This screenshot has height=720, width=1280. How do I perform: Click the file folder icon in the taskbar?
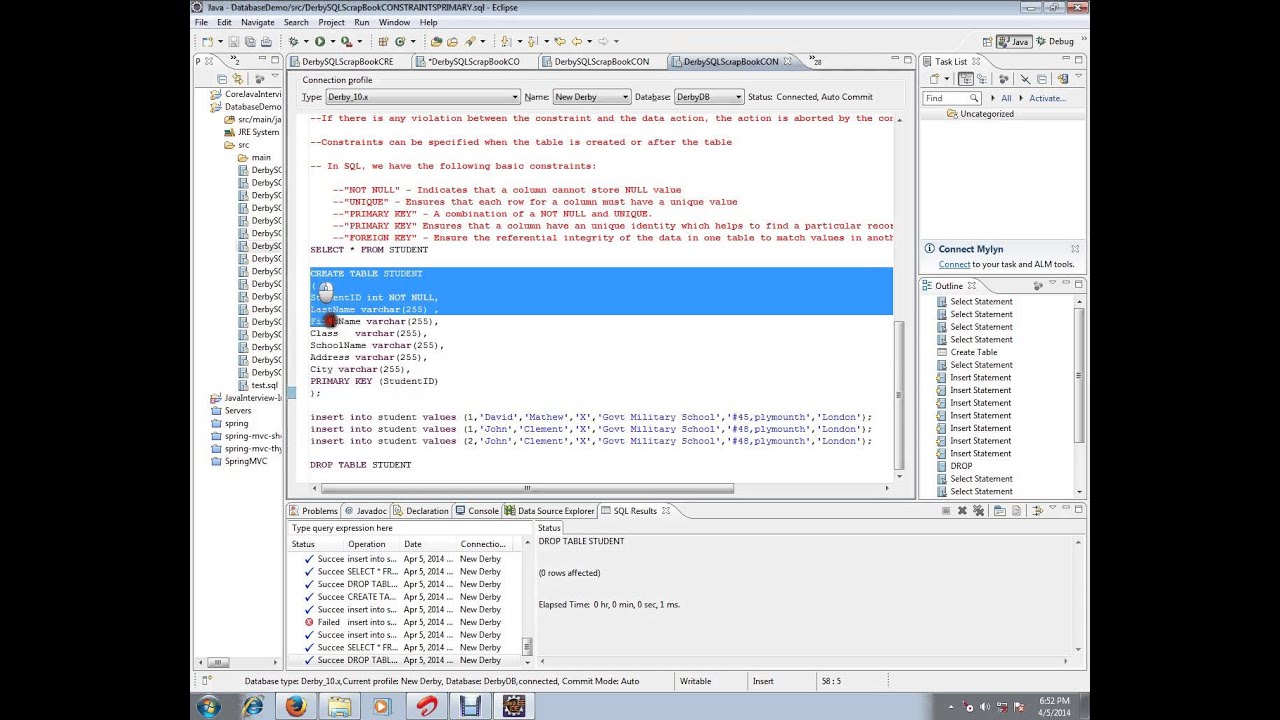tap(339, 706)
